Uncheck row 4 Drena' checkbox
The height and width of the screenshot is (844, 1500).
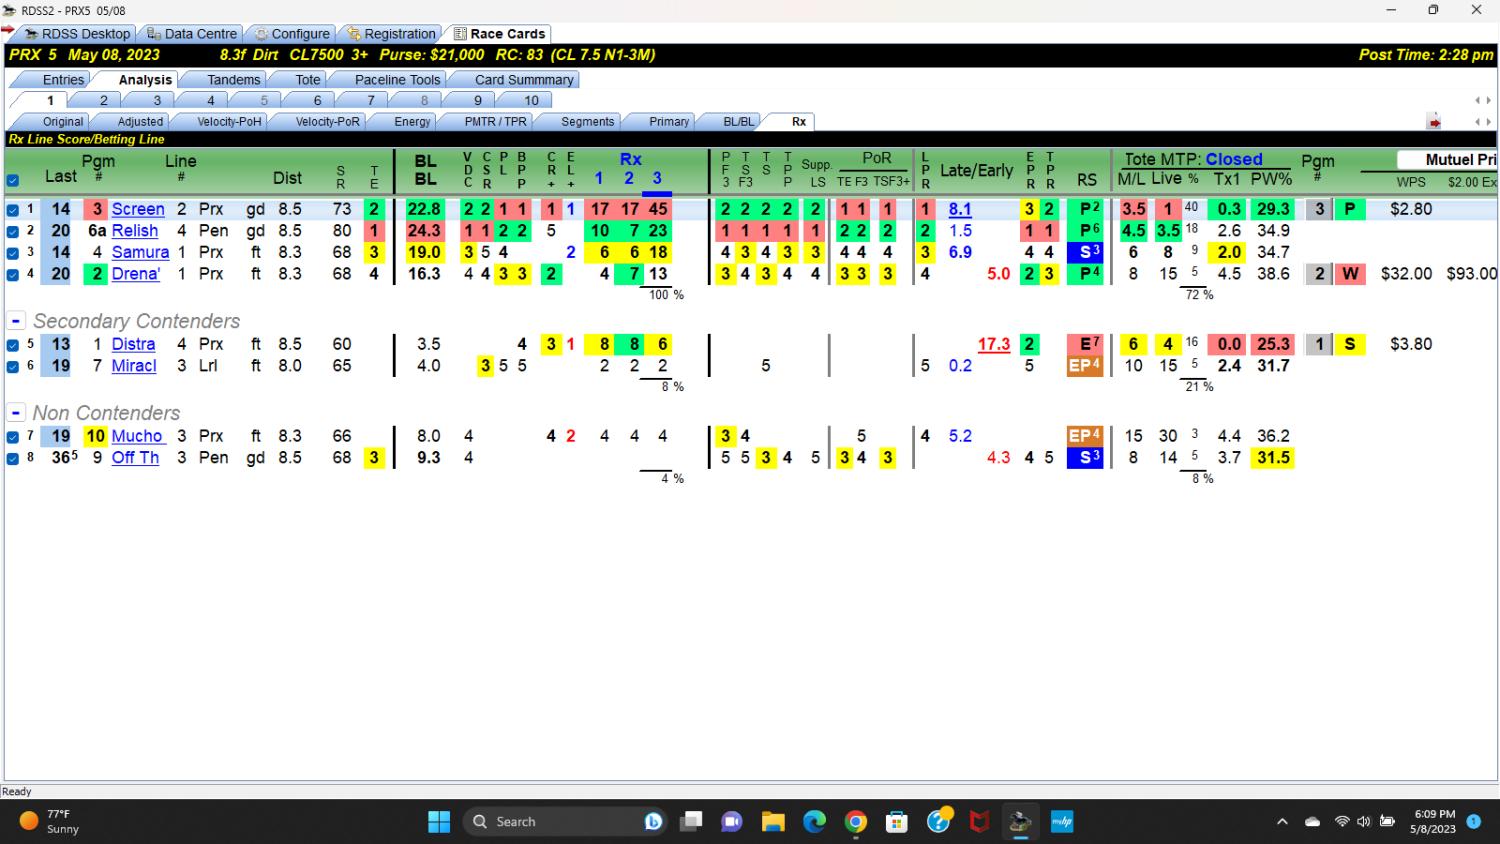tap(12, 274)
